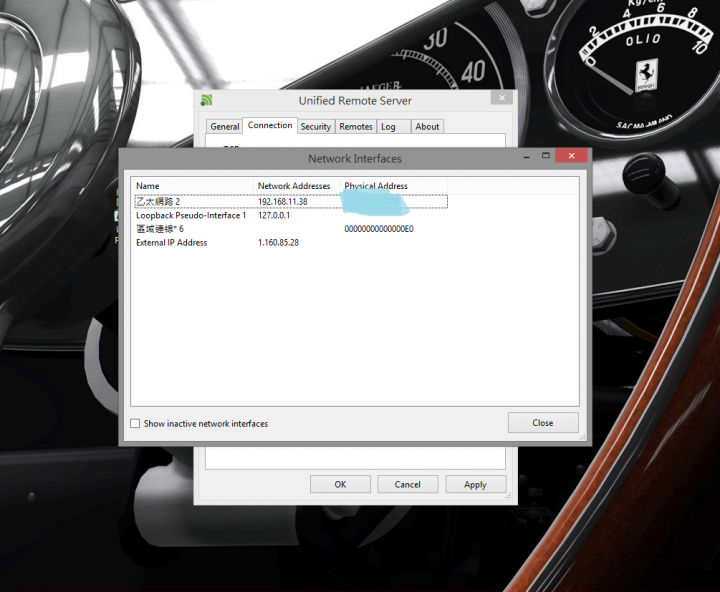This screenshot has height=592, width=720.
Task: Click the Network Interfaces resize grip
Action: point(582,437)
